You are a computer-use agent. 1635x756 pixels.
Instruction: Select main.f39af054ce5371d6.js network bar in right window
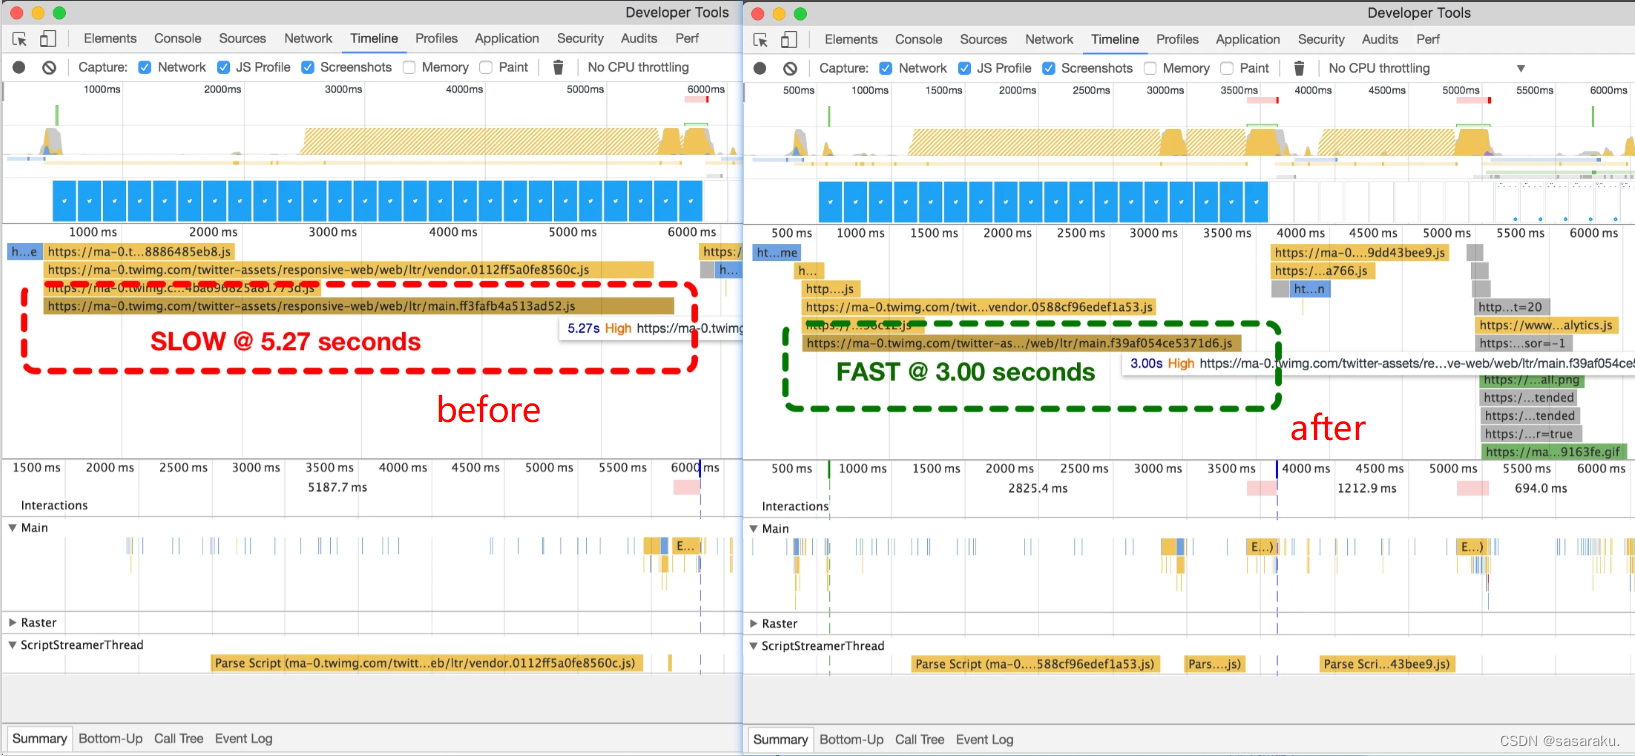pyautogui.click(x=1021, y=343)
